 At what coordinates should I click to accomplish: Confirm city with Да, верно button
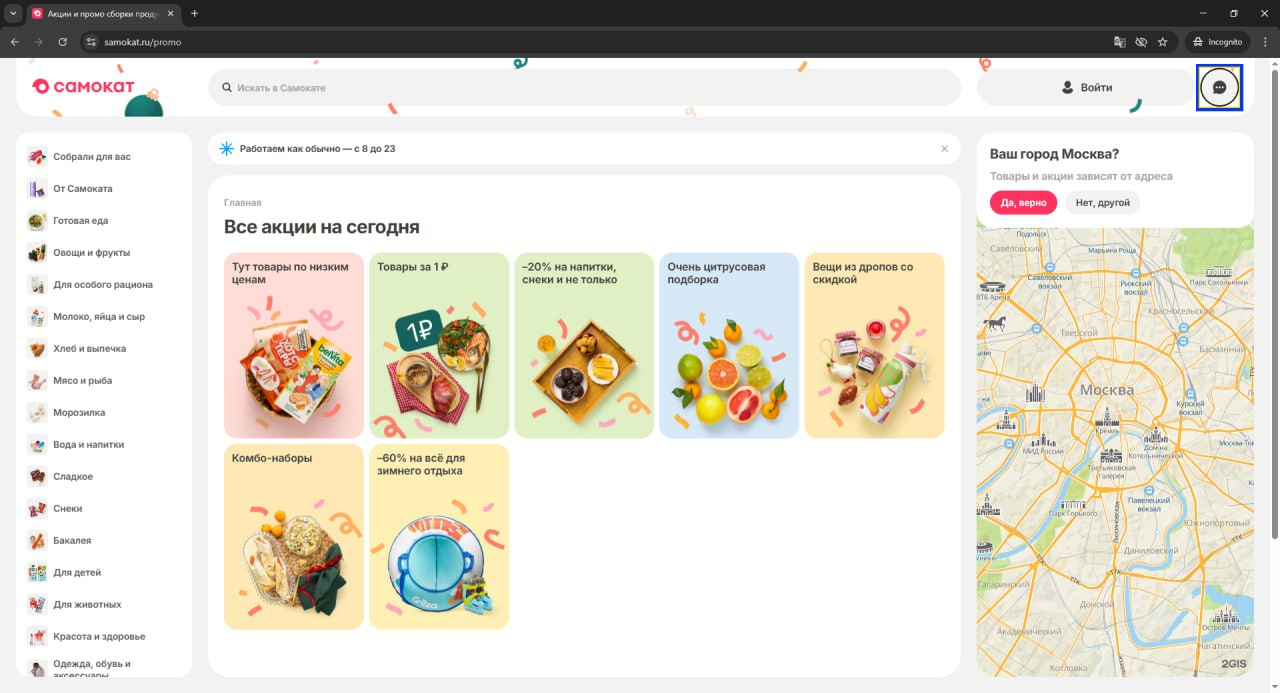tap(1023, 202)
